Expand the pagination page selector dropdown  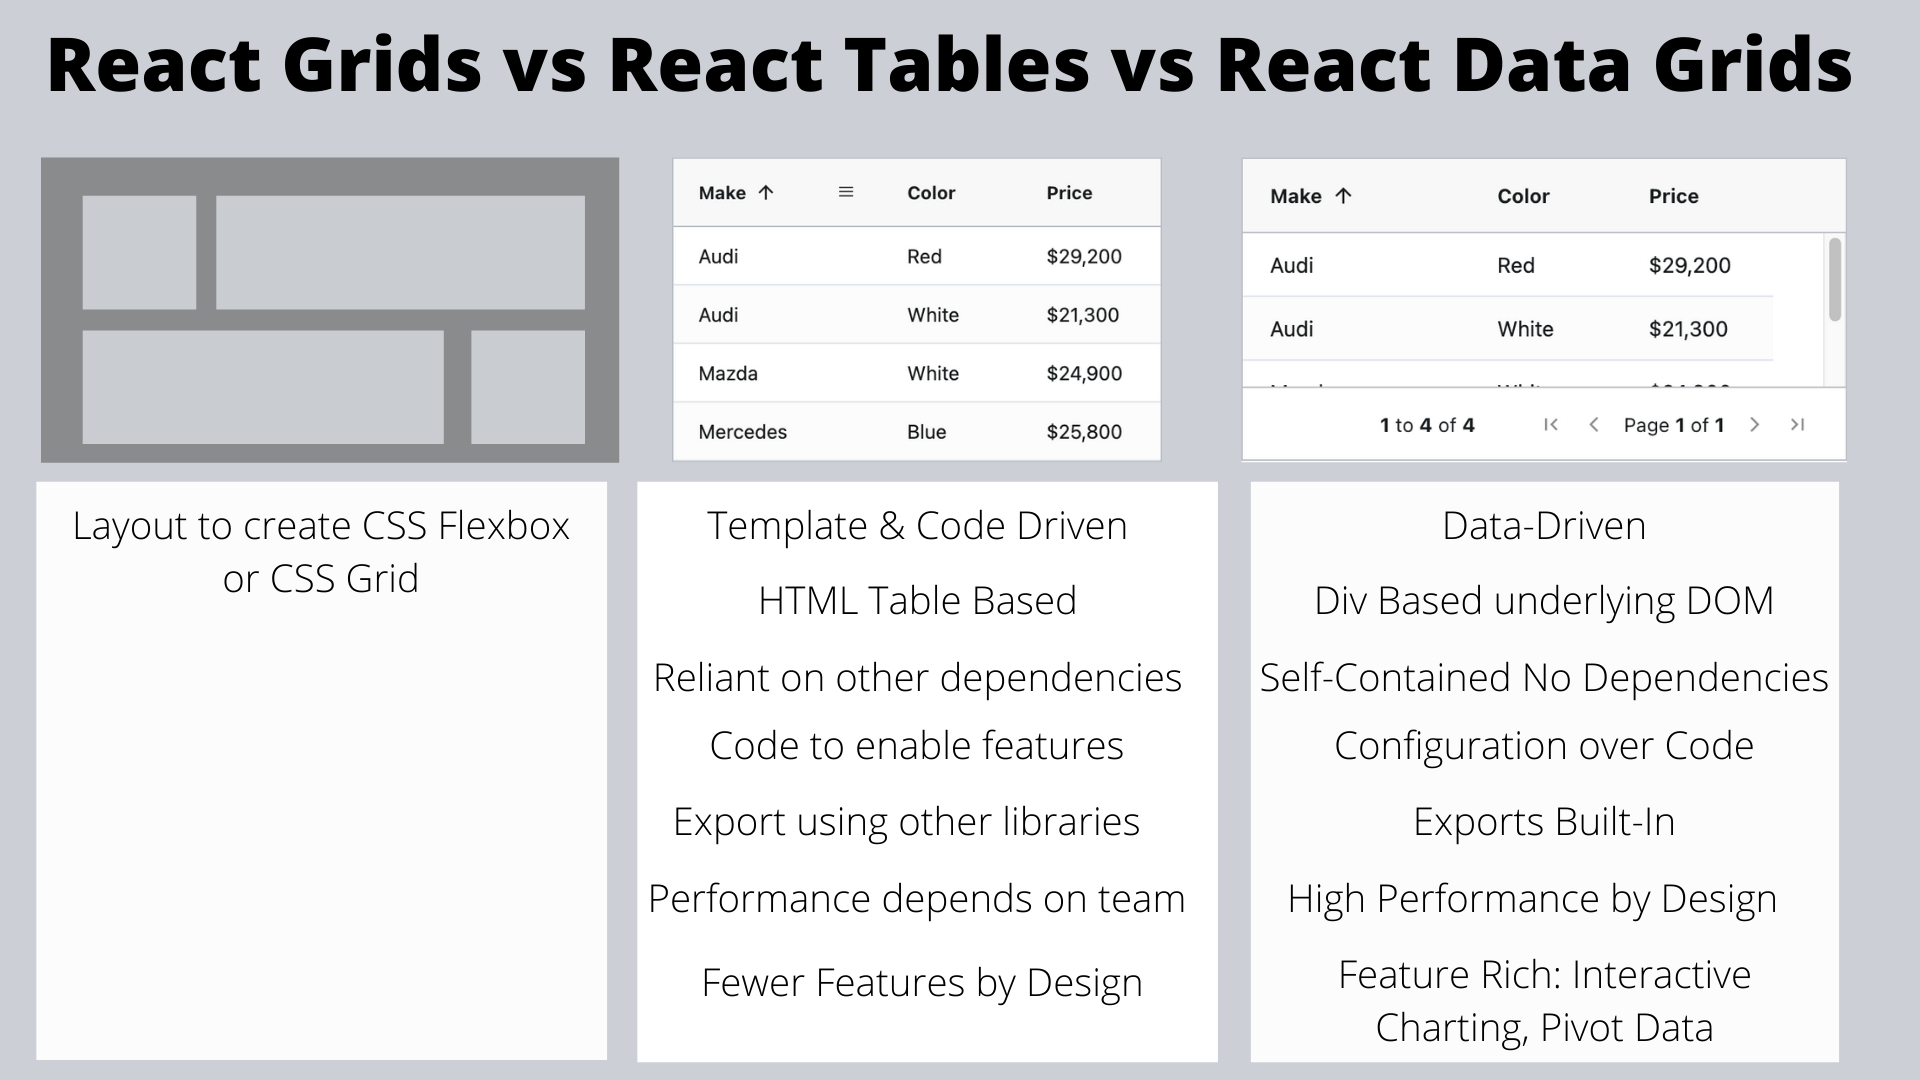(1672, 425)
